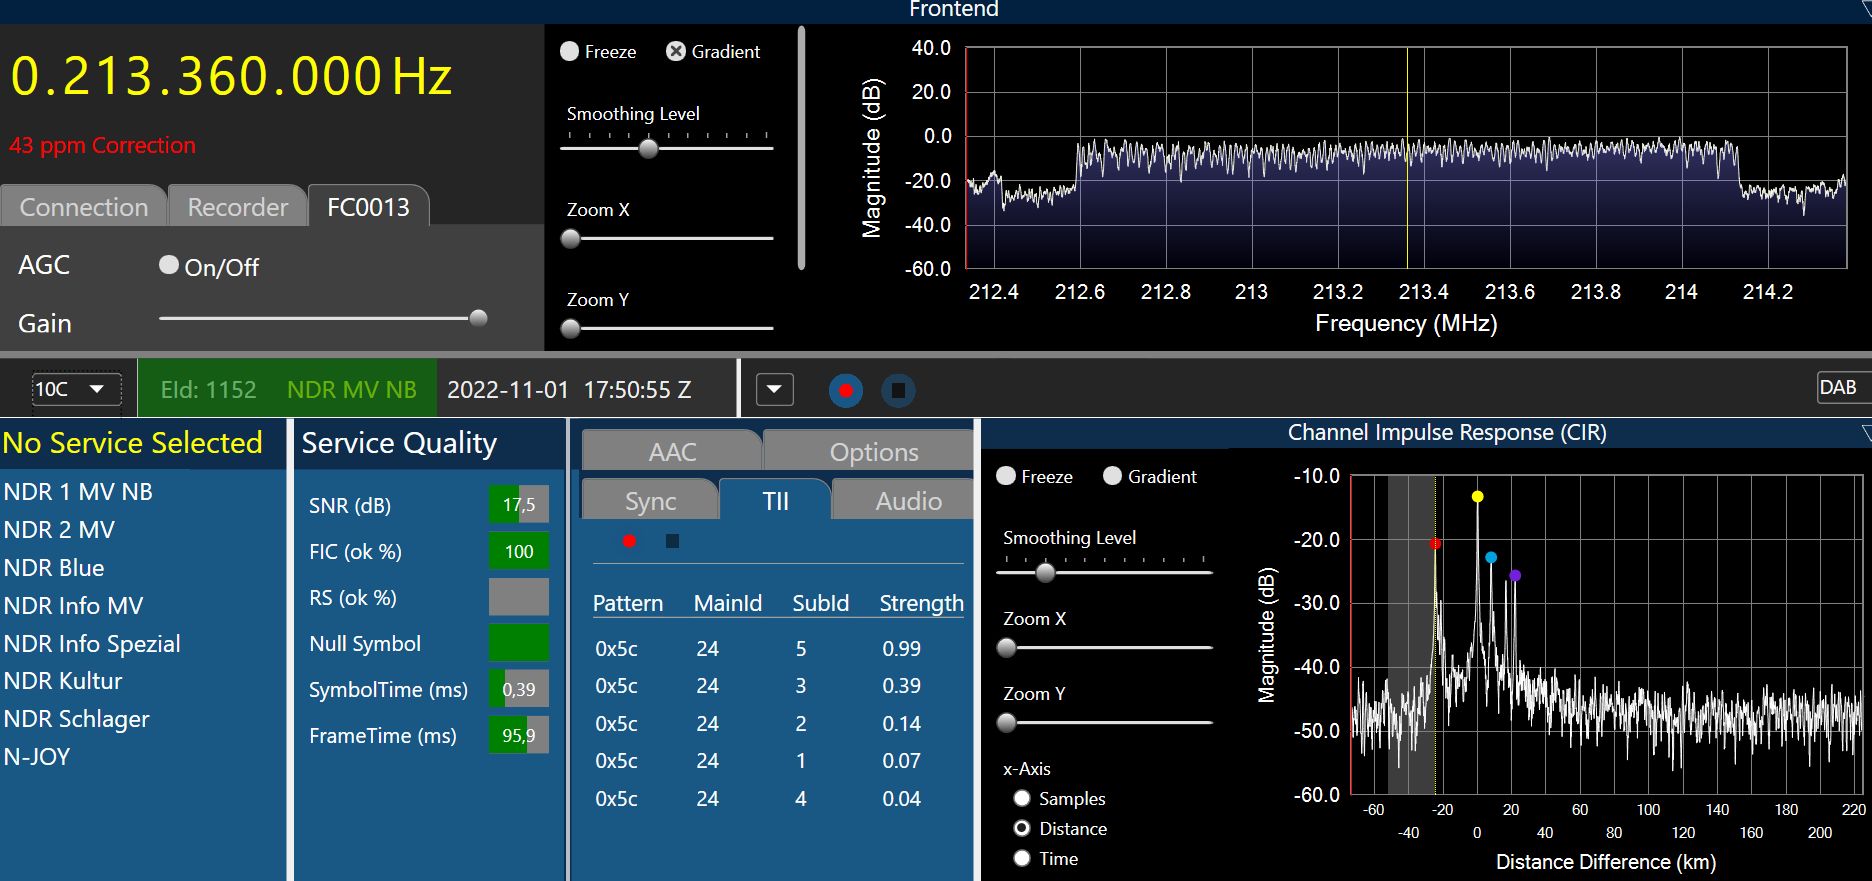Click the Gain slider handle
Viewport: 1872px width, 881px height.
[x=478, y=318]
